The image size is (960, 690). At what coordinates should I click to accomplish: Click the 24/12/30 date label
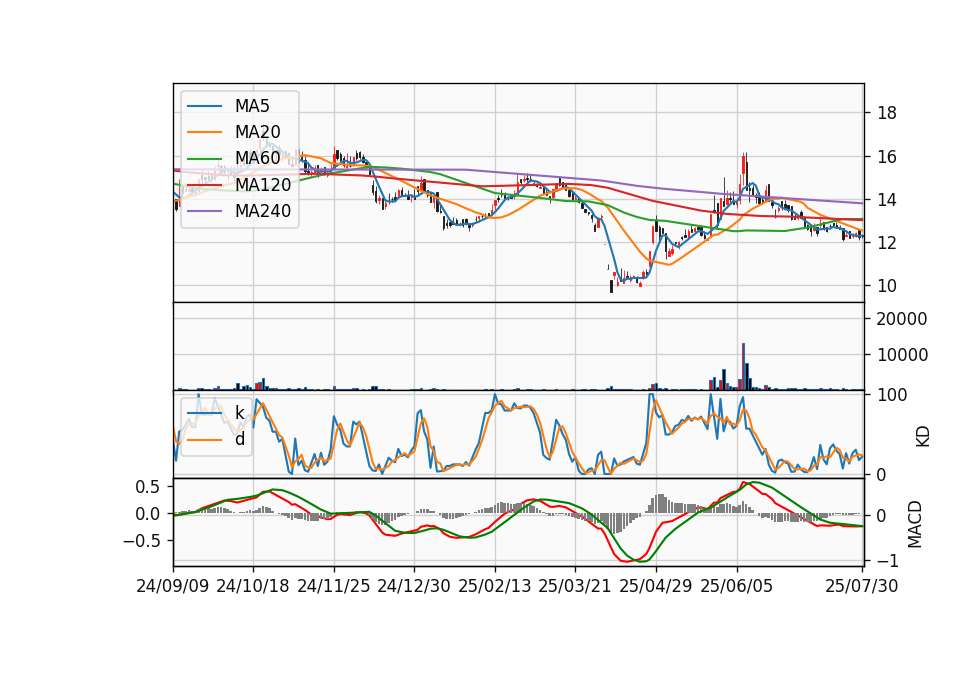pos(414,586)
